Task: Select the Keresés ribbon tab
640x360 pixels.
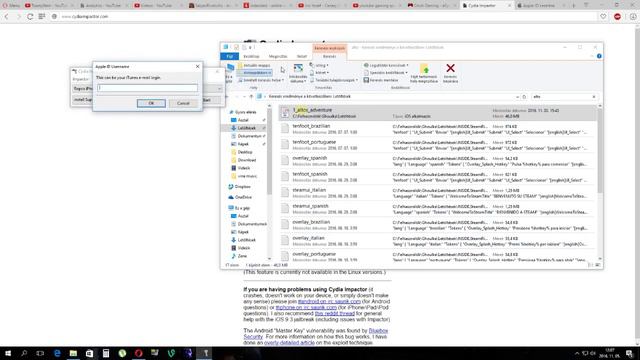Action: (329, 56)
